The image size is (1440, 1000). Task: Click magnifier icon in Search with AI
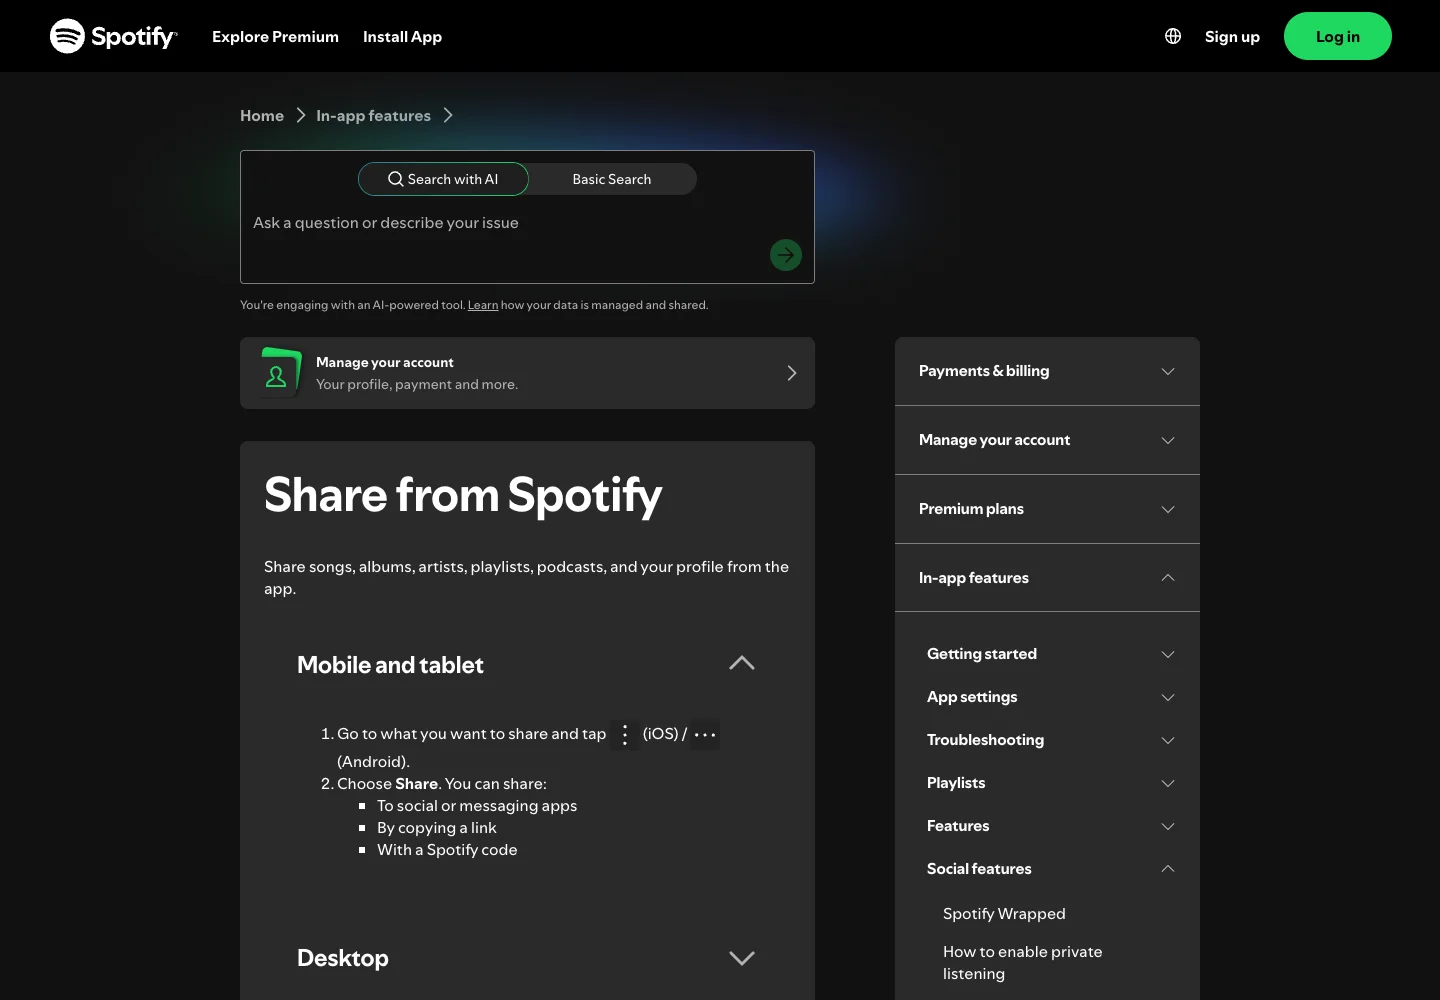[396, 179]
